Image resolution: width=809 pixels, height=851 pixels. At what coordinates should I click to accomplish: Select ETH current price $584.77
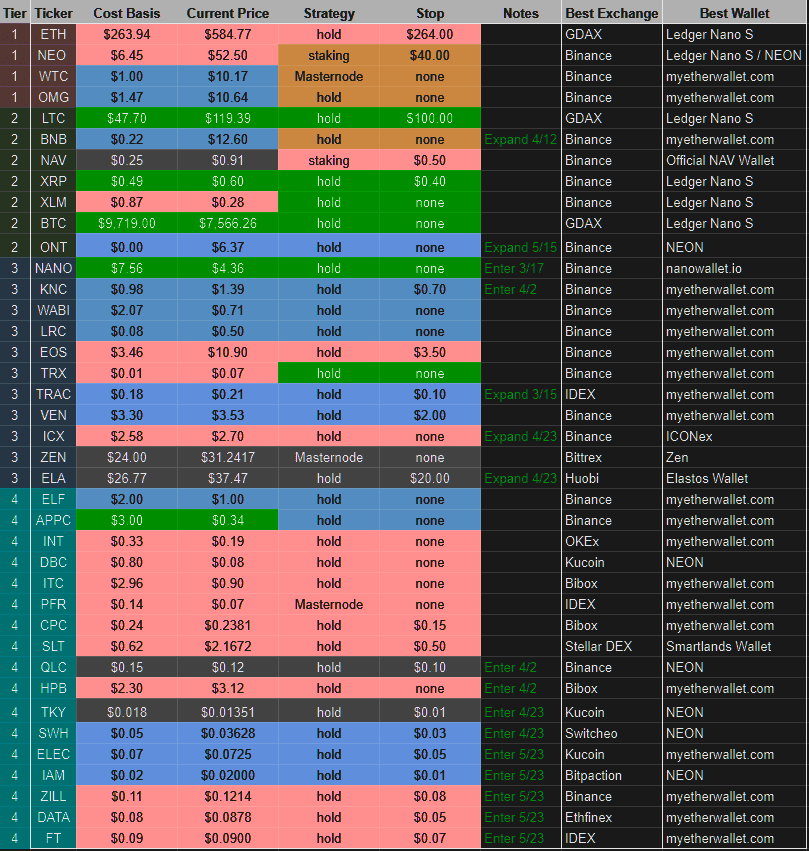pyautogui.click(x=227, y=34)
